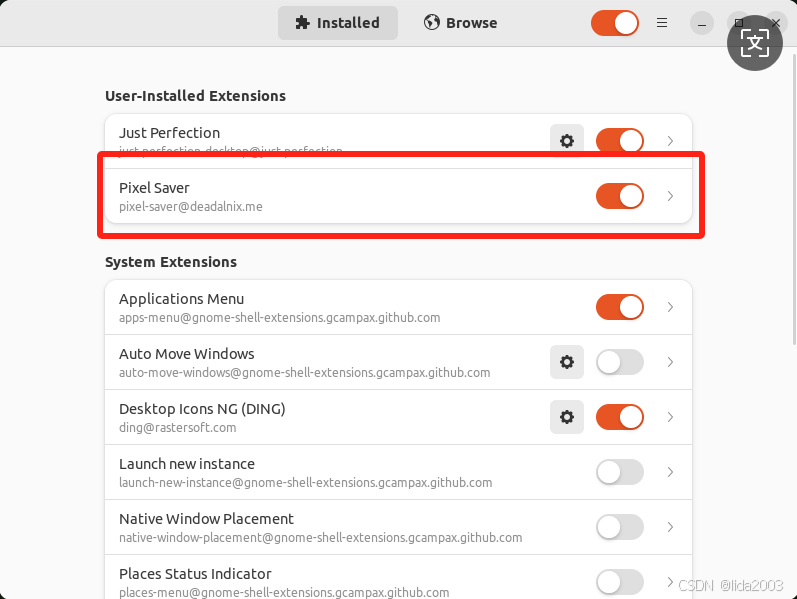Click the vertical scrollbar on the right

click(794, 197)
